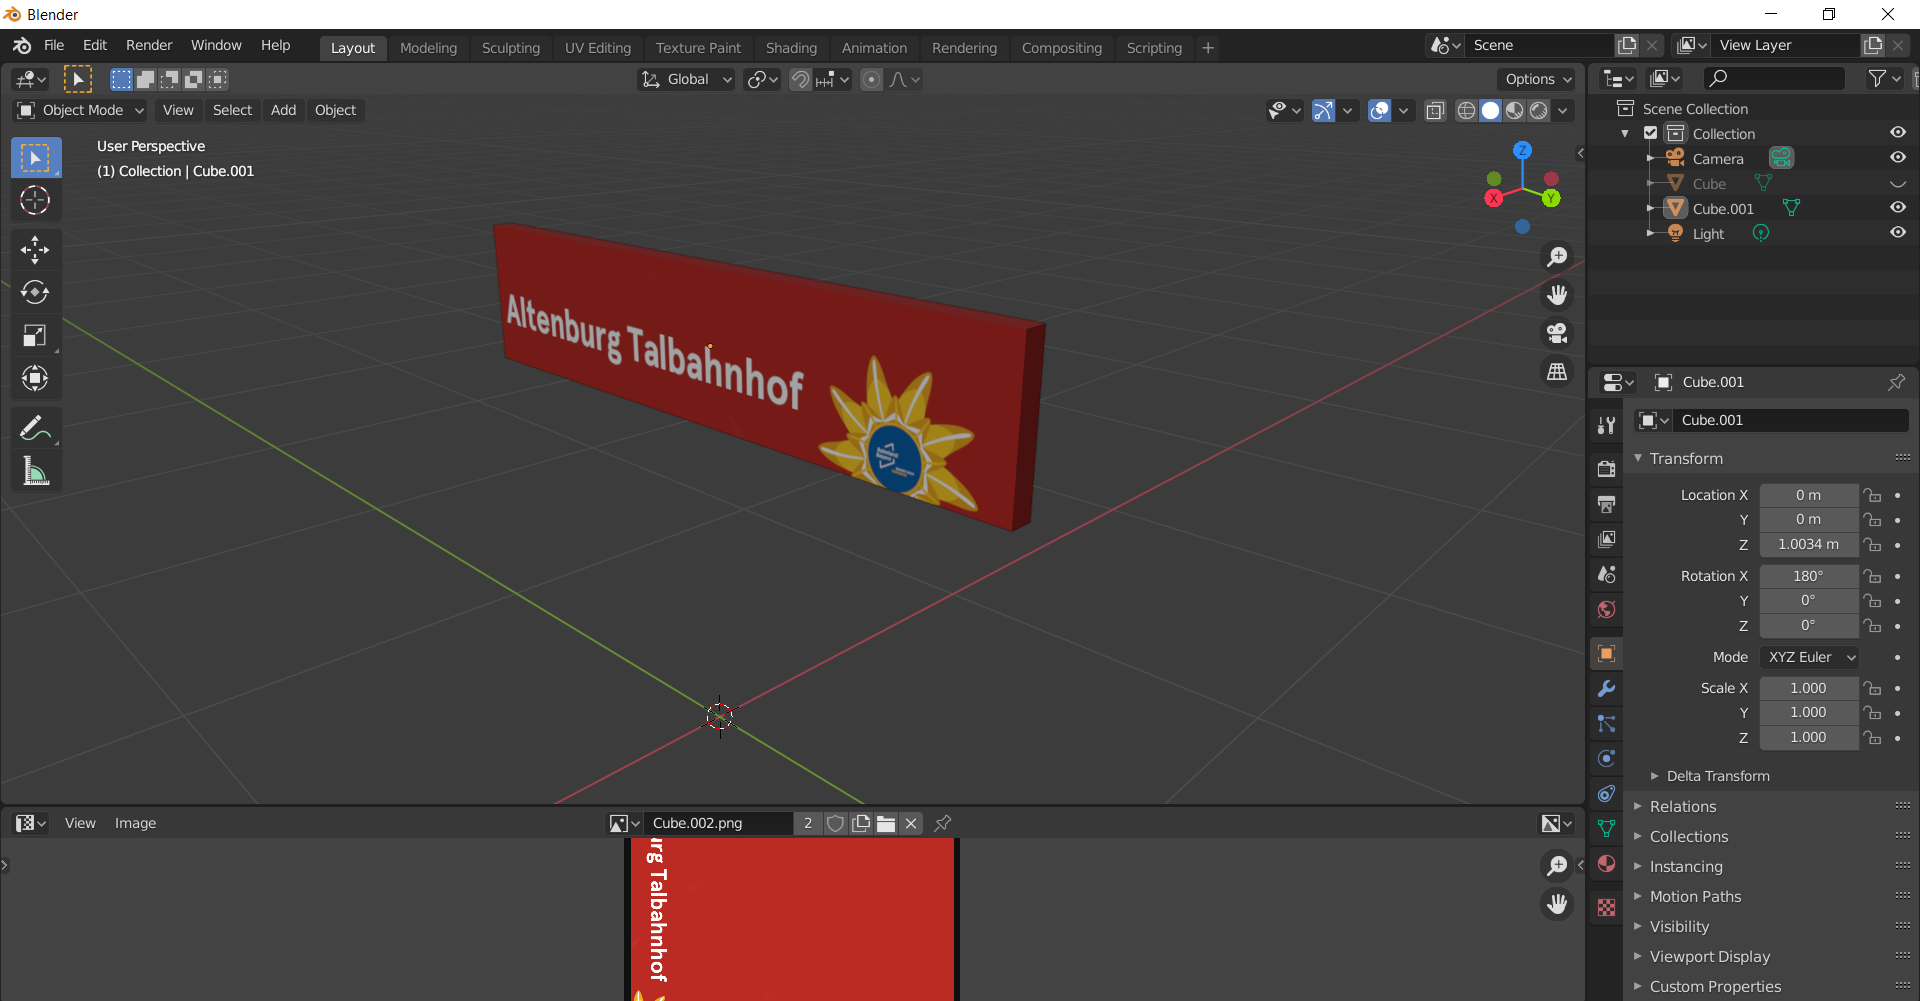Screen dimensions: 1920x1001
Task: Select the Measure tool
Action: click(35, 471)
